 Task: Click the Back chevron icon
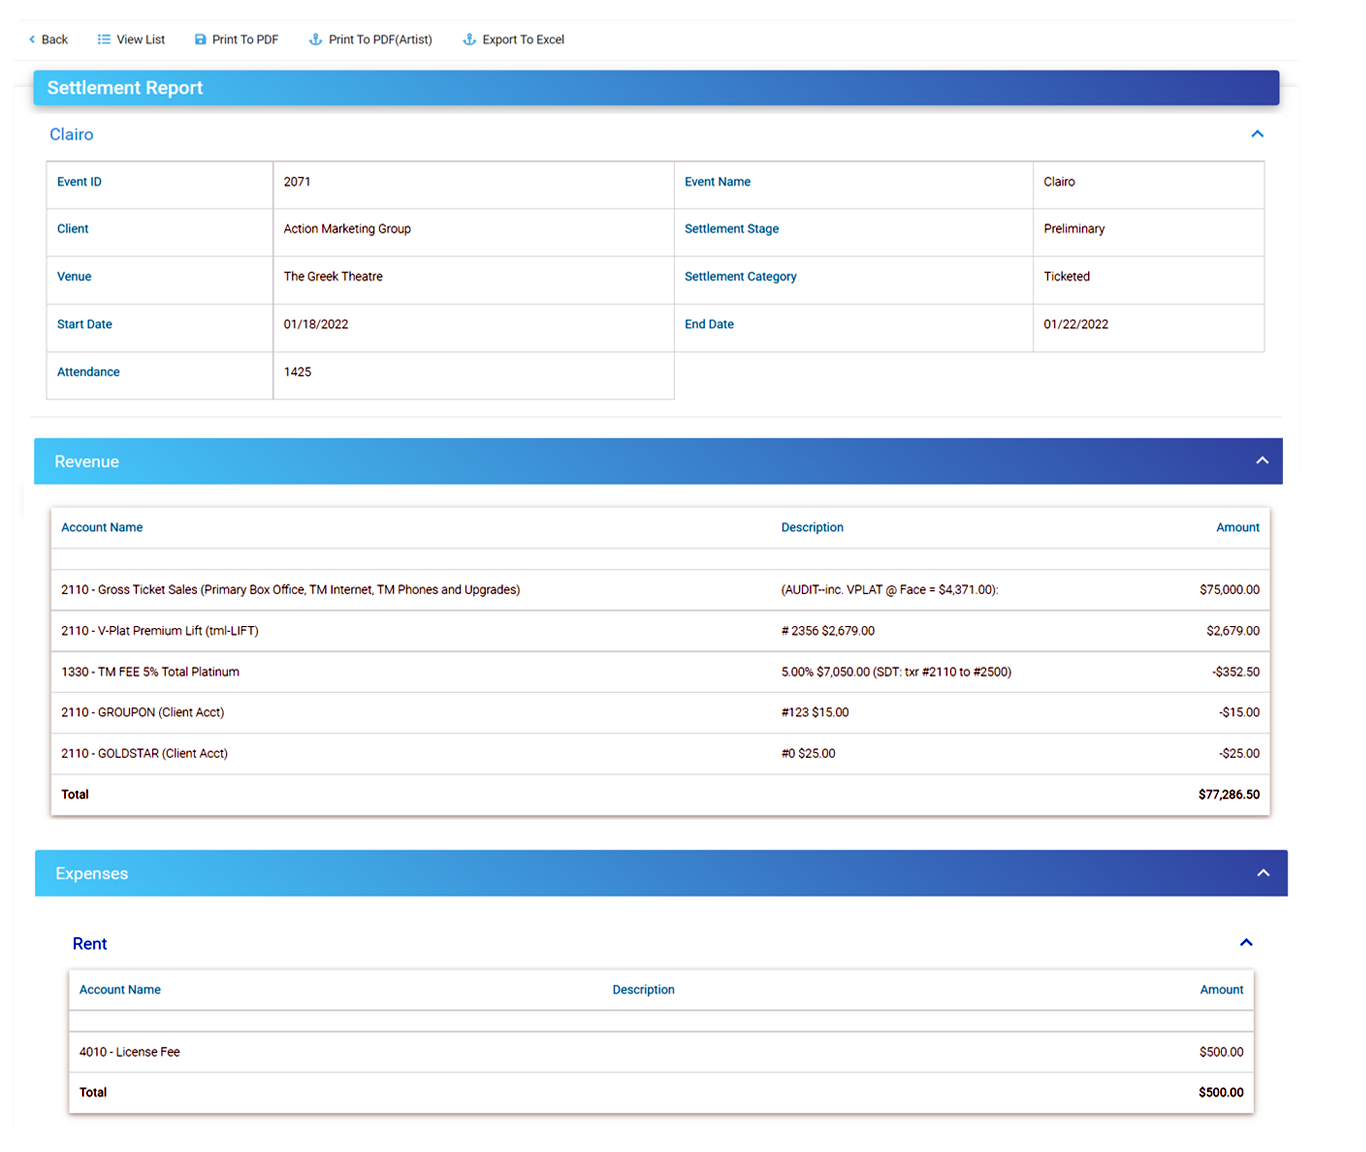[30, 39]
